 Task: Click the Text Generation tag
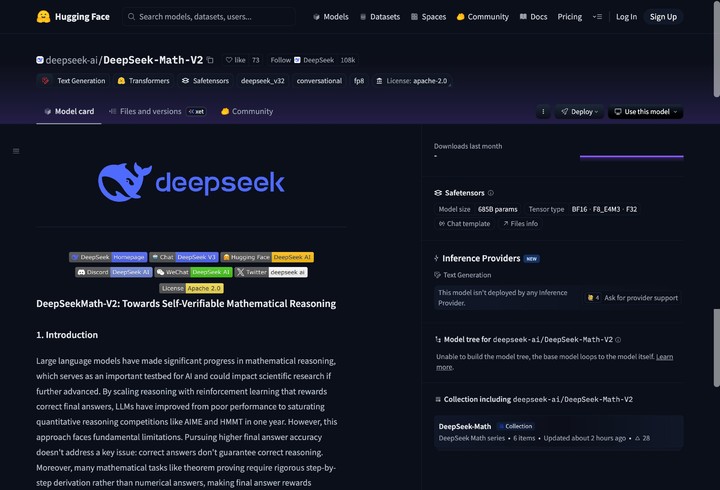point(73,81)
